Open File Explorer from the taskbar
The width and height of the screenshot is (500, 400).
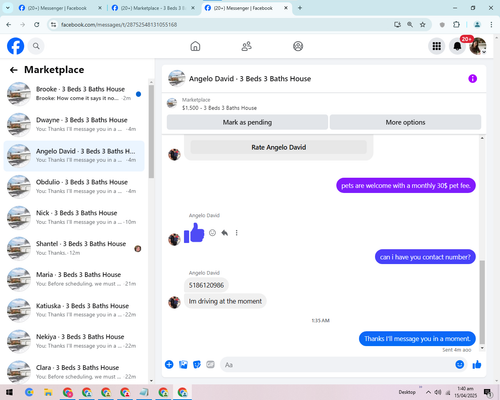point(48,392)
